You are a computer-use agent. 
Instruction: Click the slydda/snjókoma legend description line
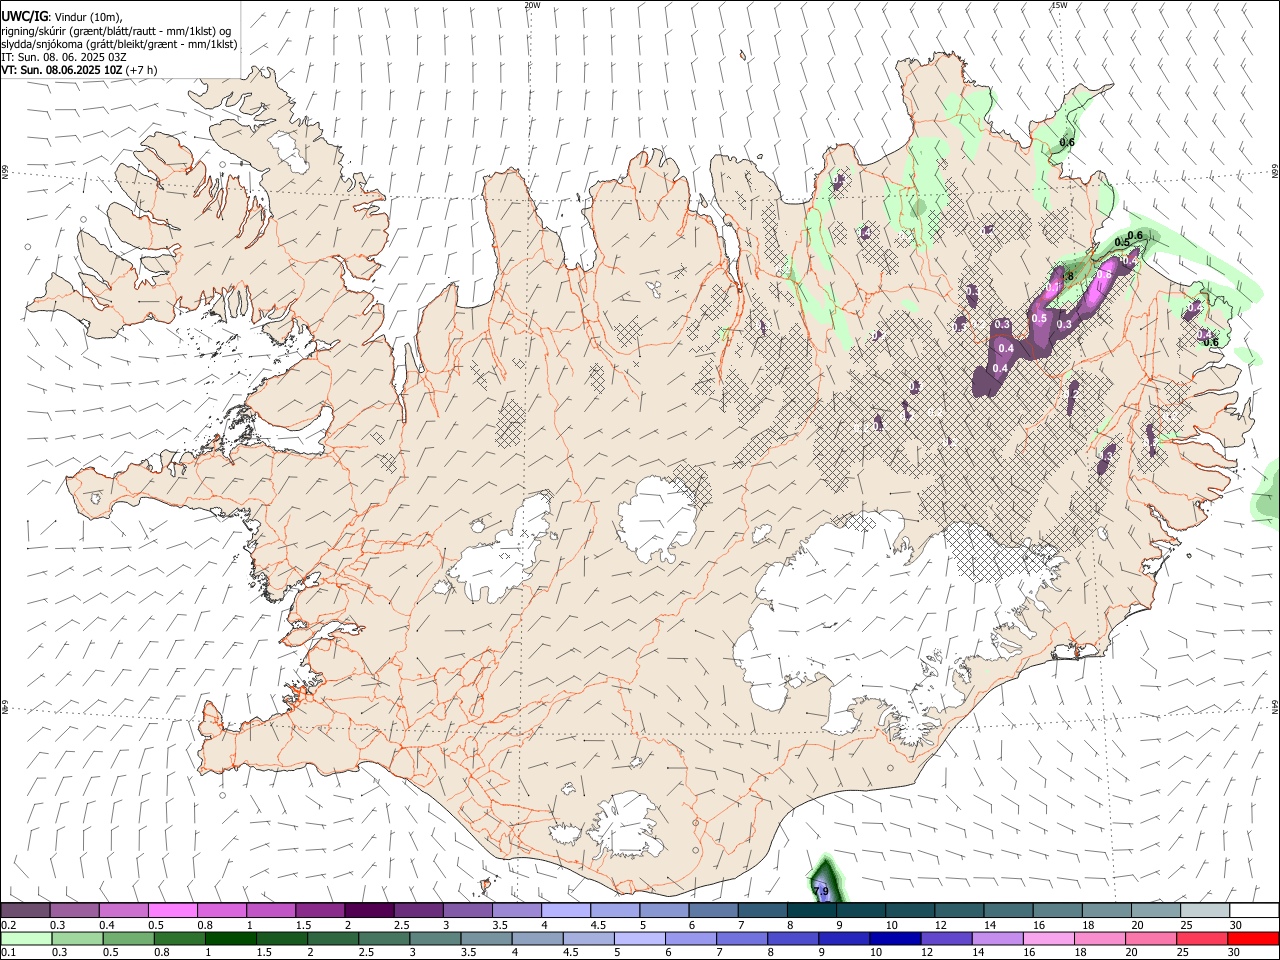click(x=119, y=44)
